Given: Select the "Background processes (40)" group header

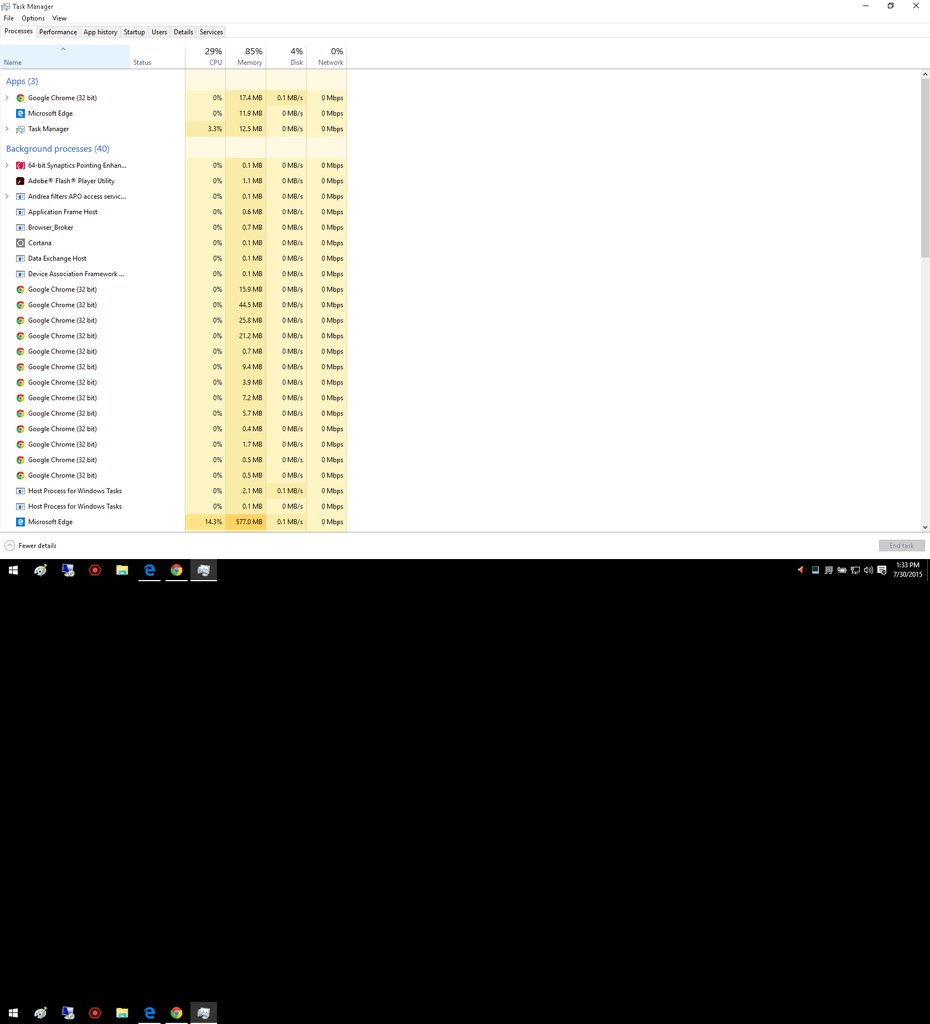Looking at the screenshot, I should 57,149.
